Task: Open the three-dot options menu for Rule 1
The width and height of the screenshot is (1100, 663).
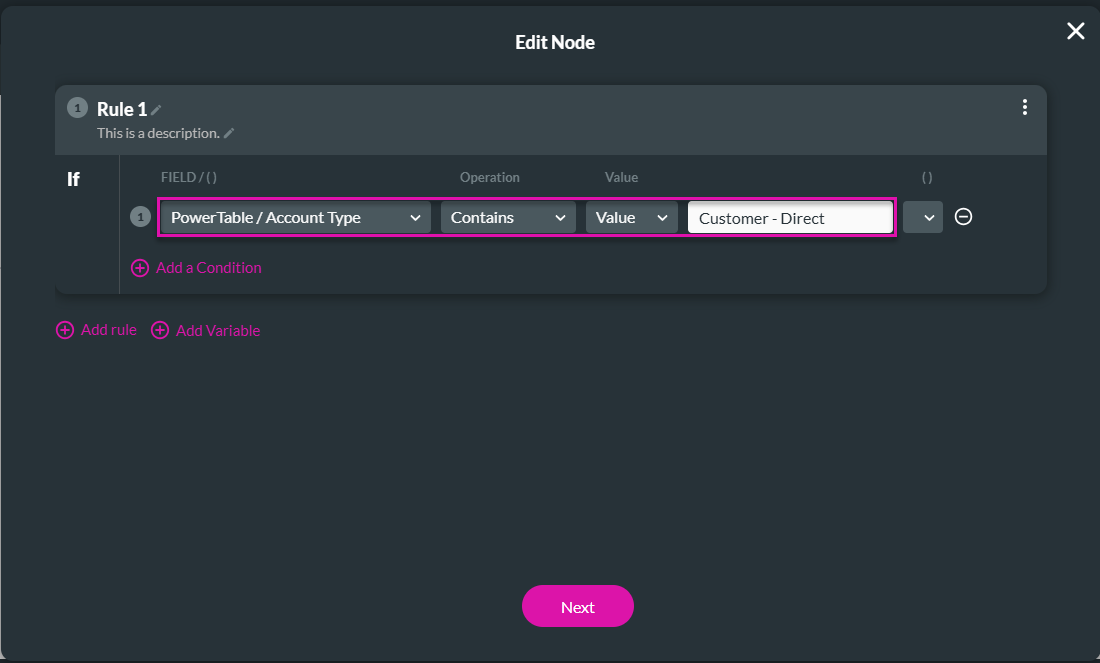Action: (1024, 107)
